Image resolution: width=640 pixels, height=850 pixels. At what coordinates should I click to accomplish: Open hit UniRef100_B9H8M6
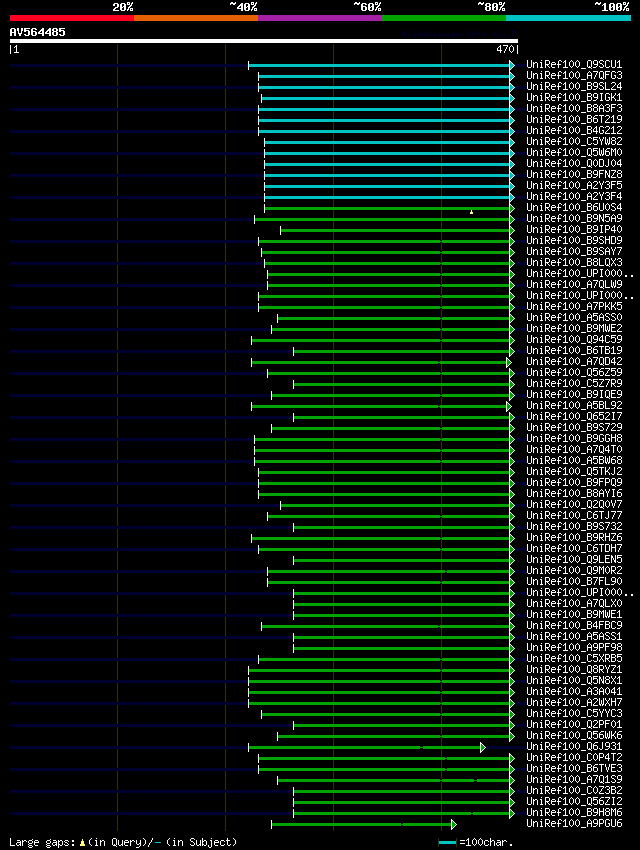click(x=574, y=813)
